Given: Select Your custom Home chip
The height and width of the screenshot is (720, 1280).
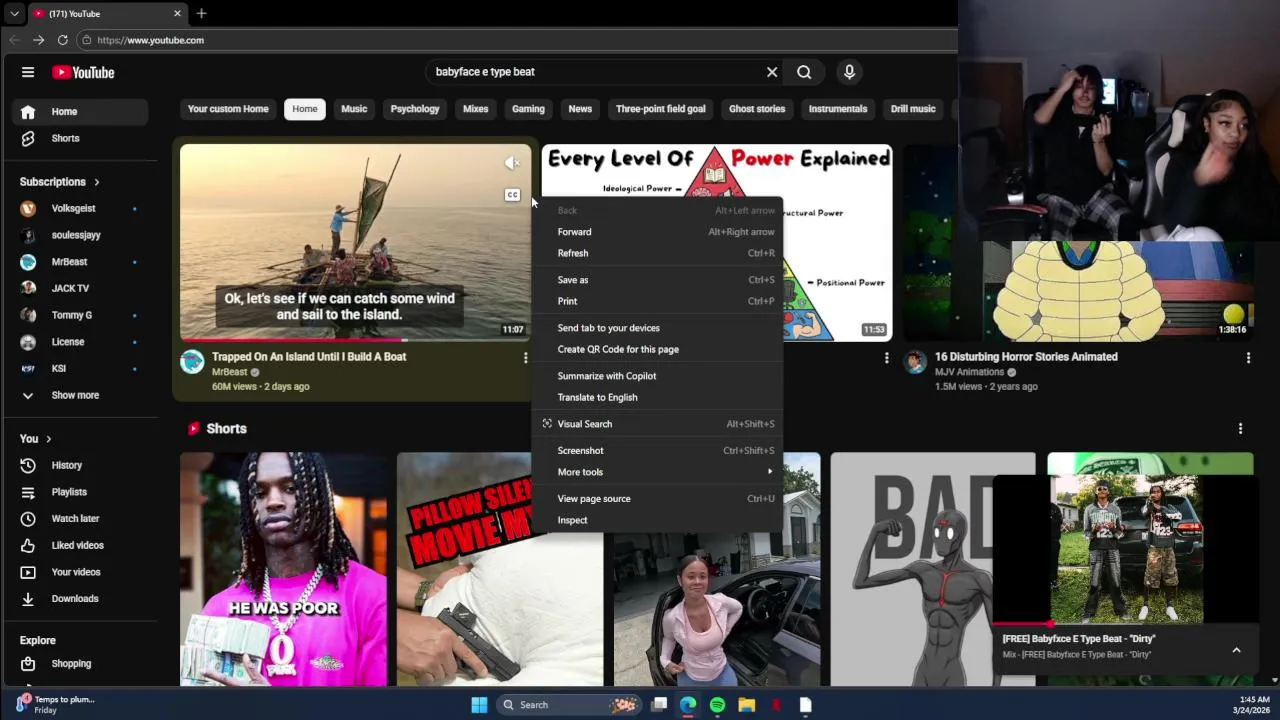Looking at the screenshot, I should click(228, 109).
